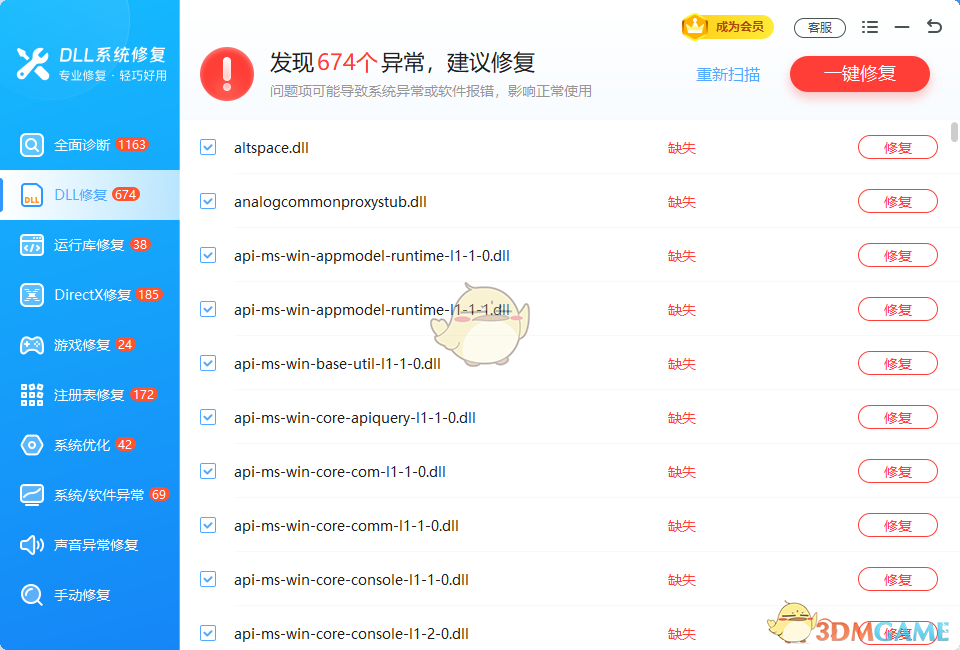The image size is (960, 650).
Task: Click the red alert badge showing 674 anomalies
Action: point(227,73)
